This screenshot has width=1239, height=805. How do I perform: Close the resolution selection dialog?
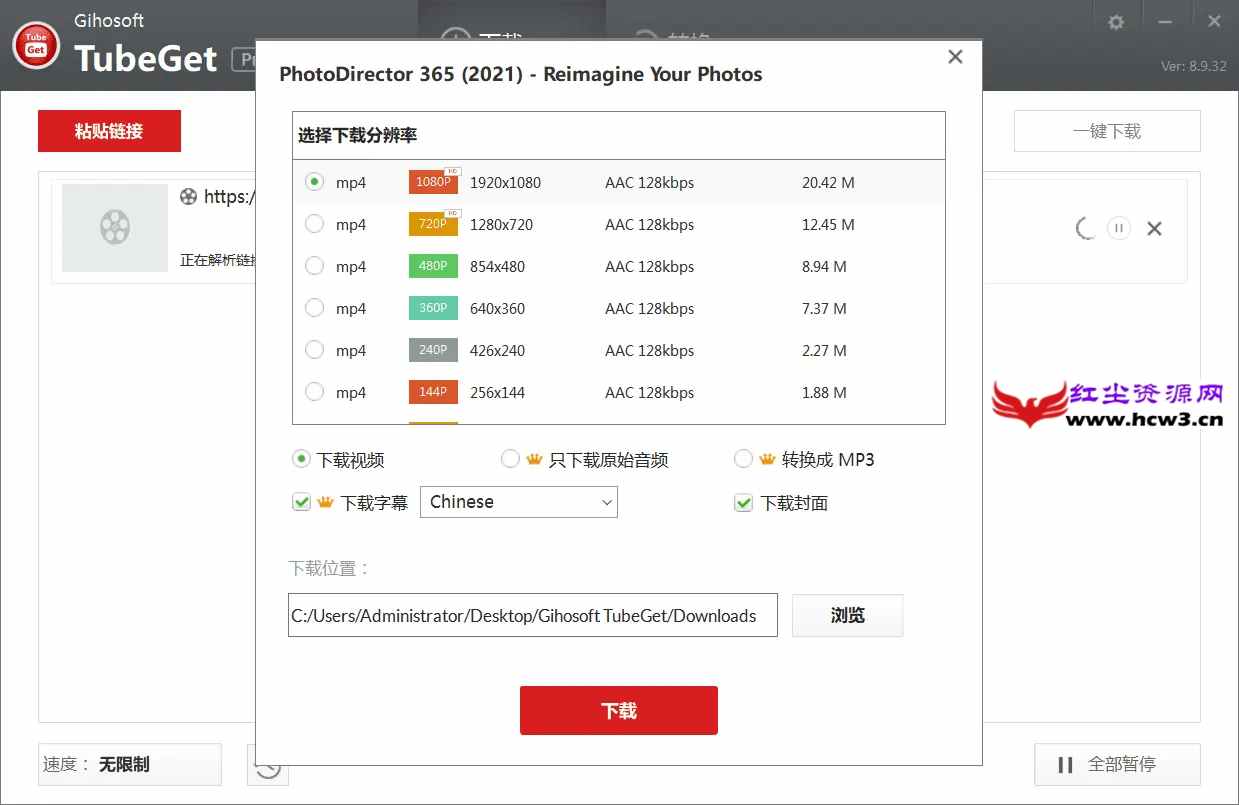point(955,57)
